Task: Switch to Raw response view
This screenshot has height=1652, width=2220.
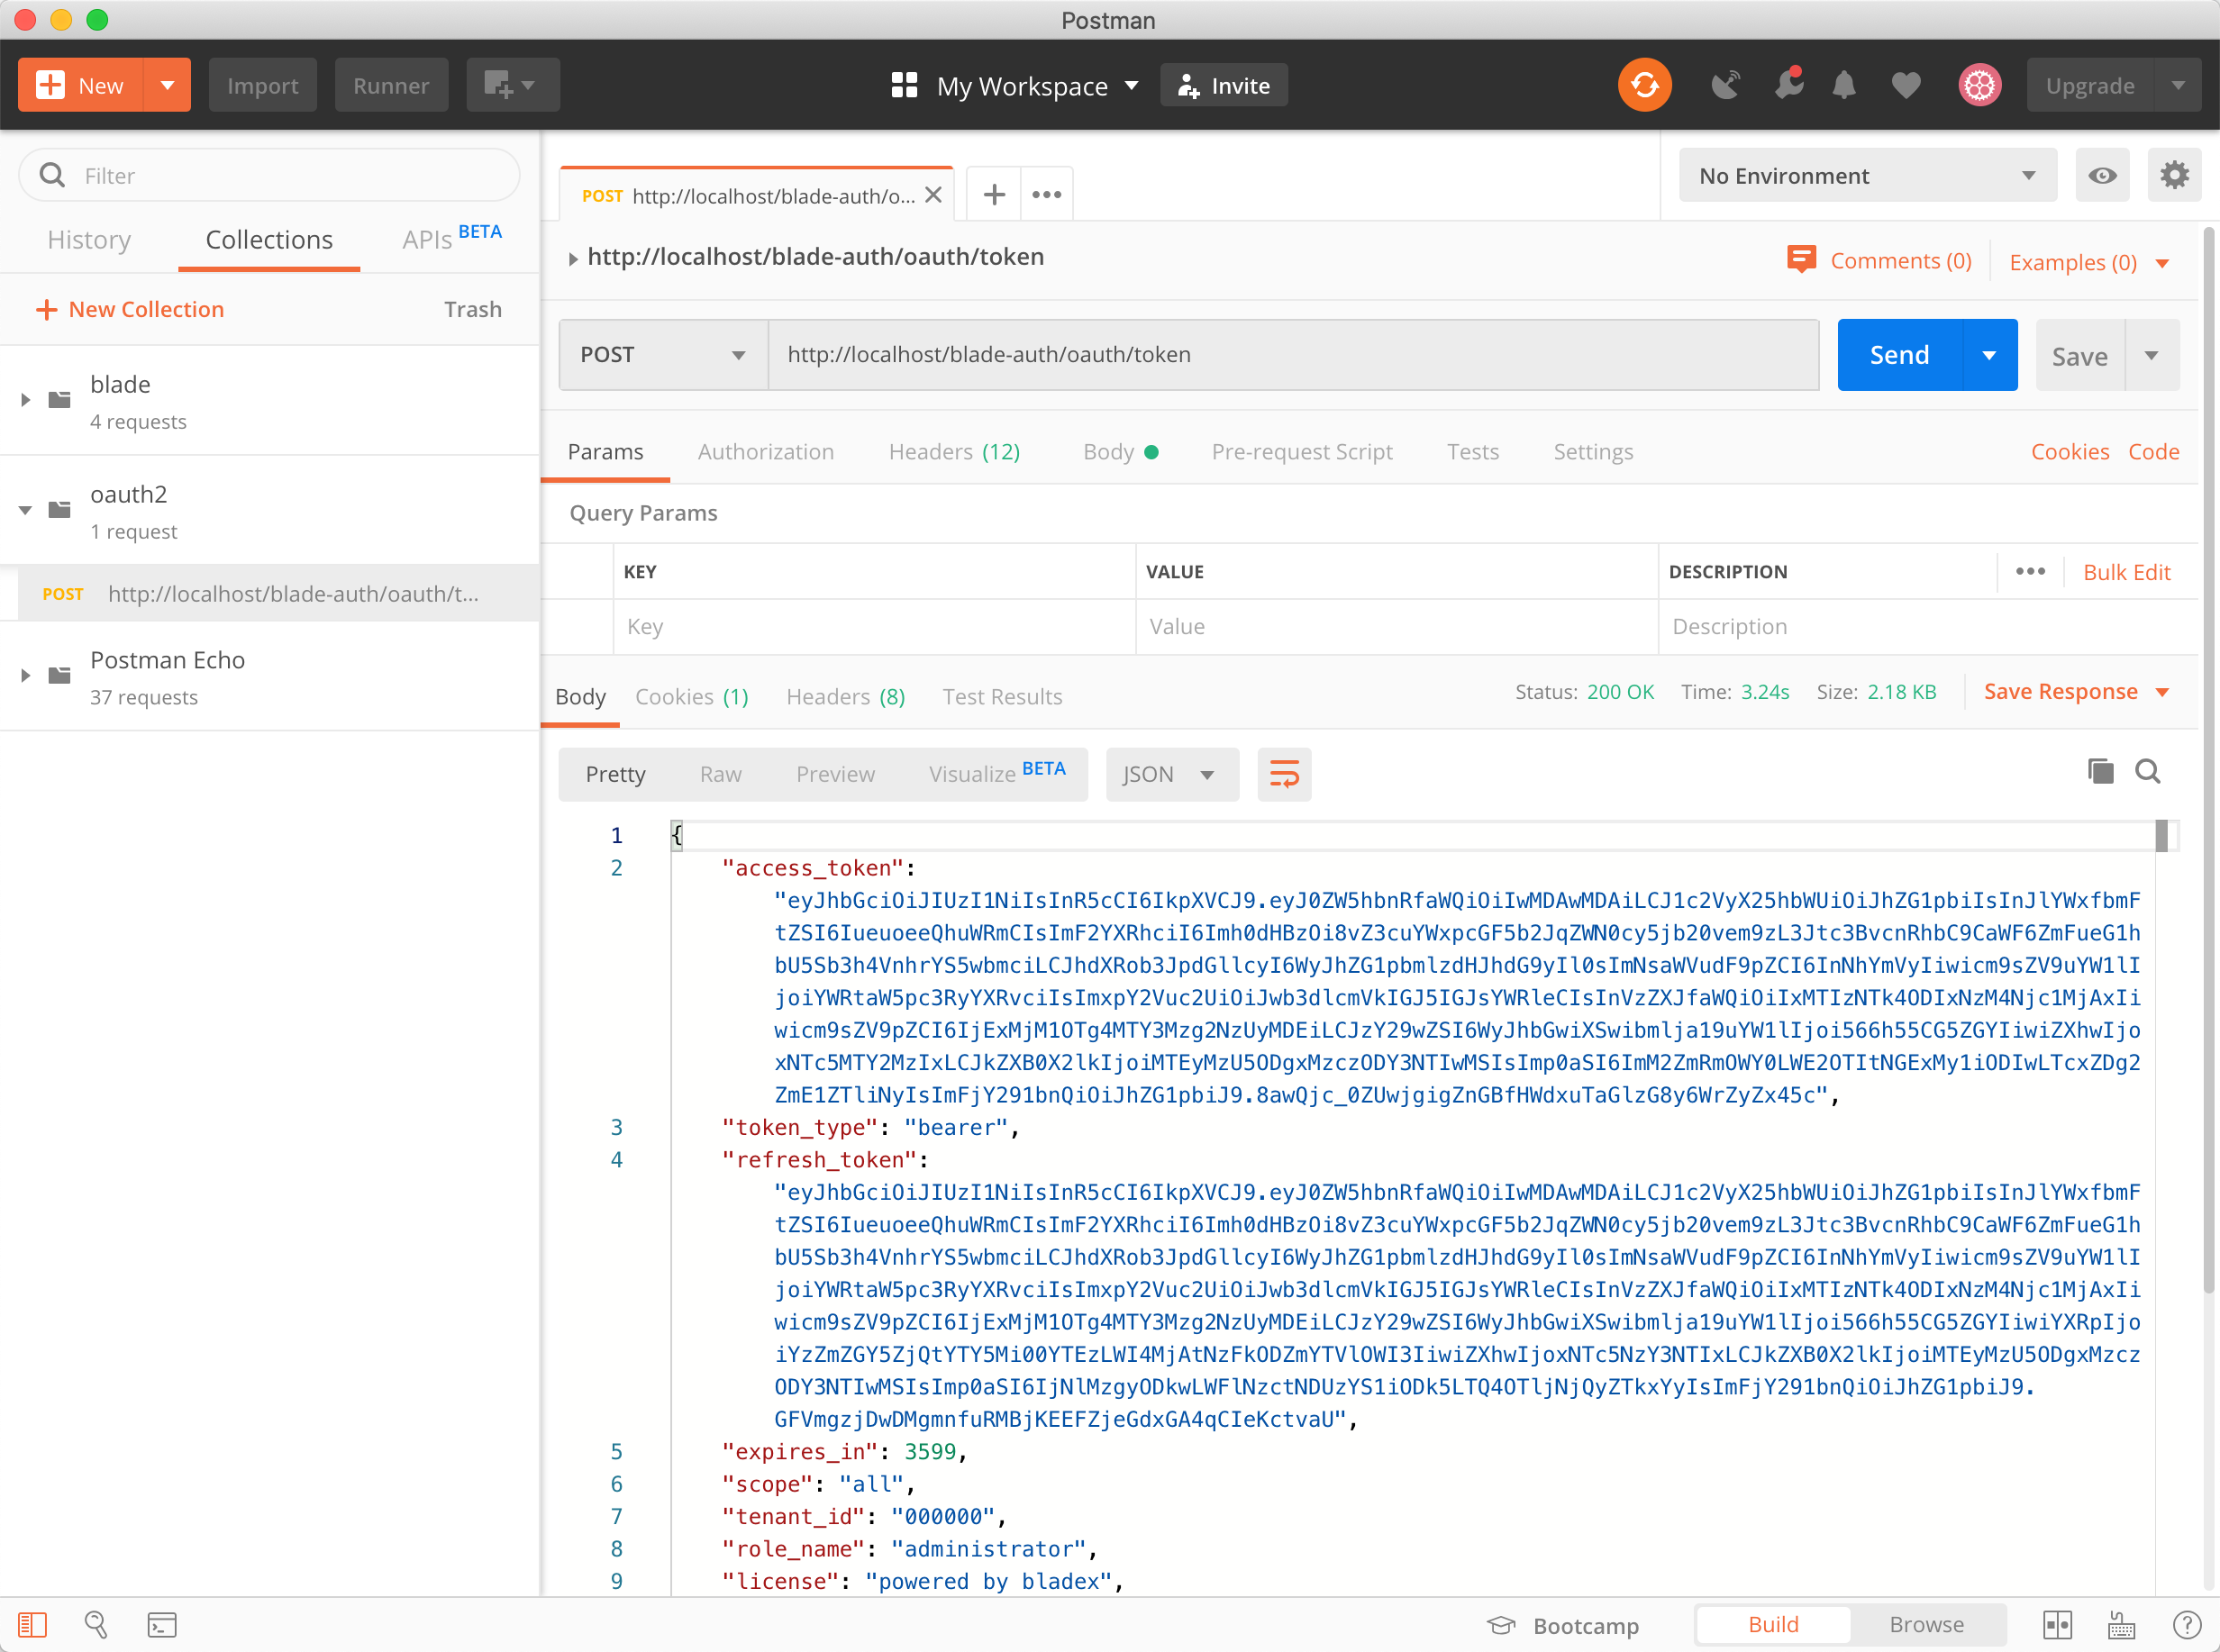Action: coord(720,774)
